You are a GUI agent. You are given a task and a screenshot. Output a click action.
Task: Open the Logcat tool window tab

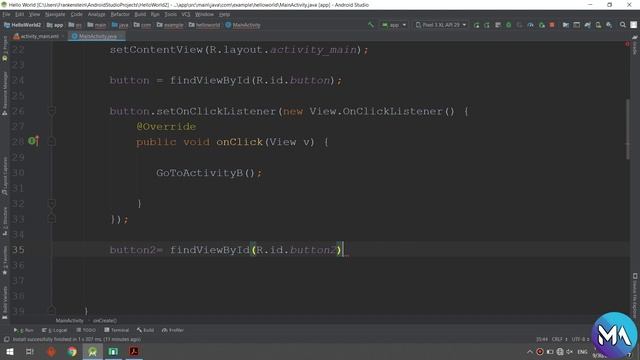pyautogui.click(x=55, y=330)
